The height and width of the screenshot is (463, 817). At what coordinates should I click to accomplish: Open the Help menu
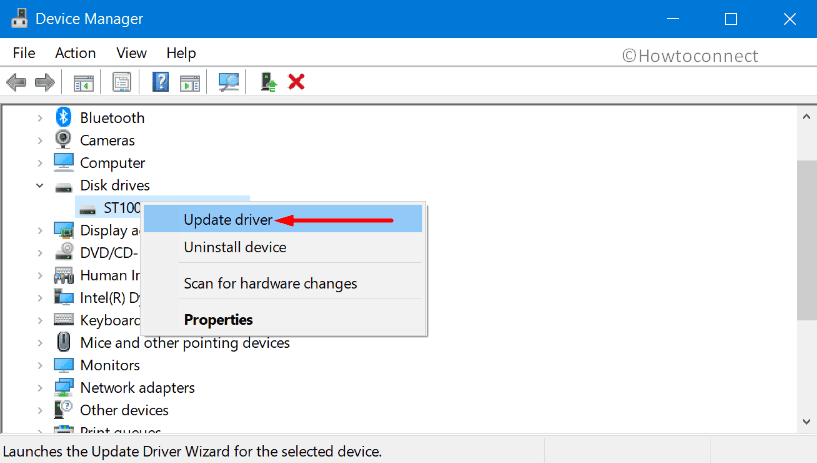[x=181, y=53]
